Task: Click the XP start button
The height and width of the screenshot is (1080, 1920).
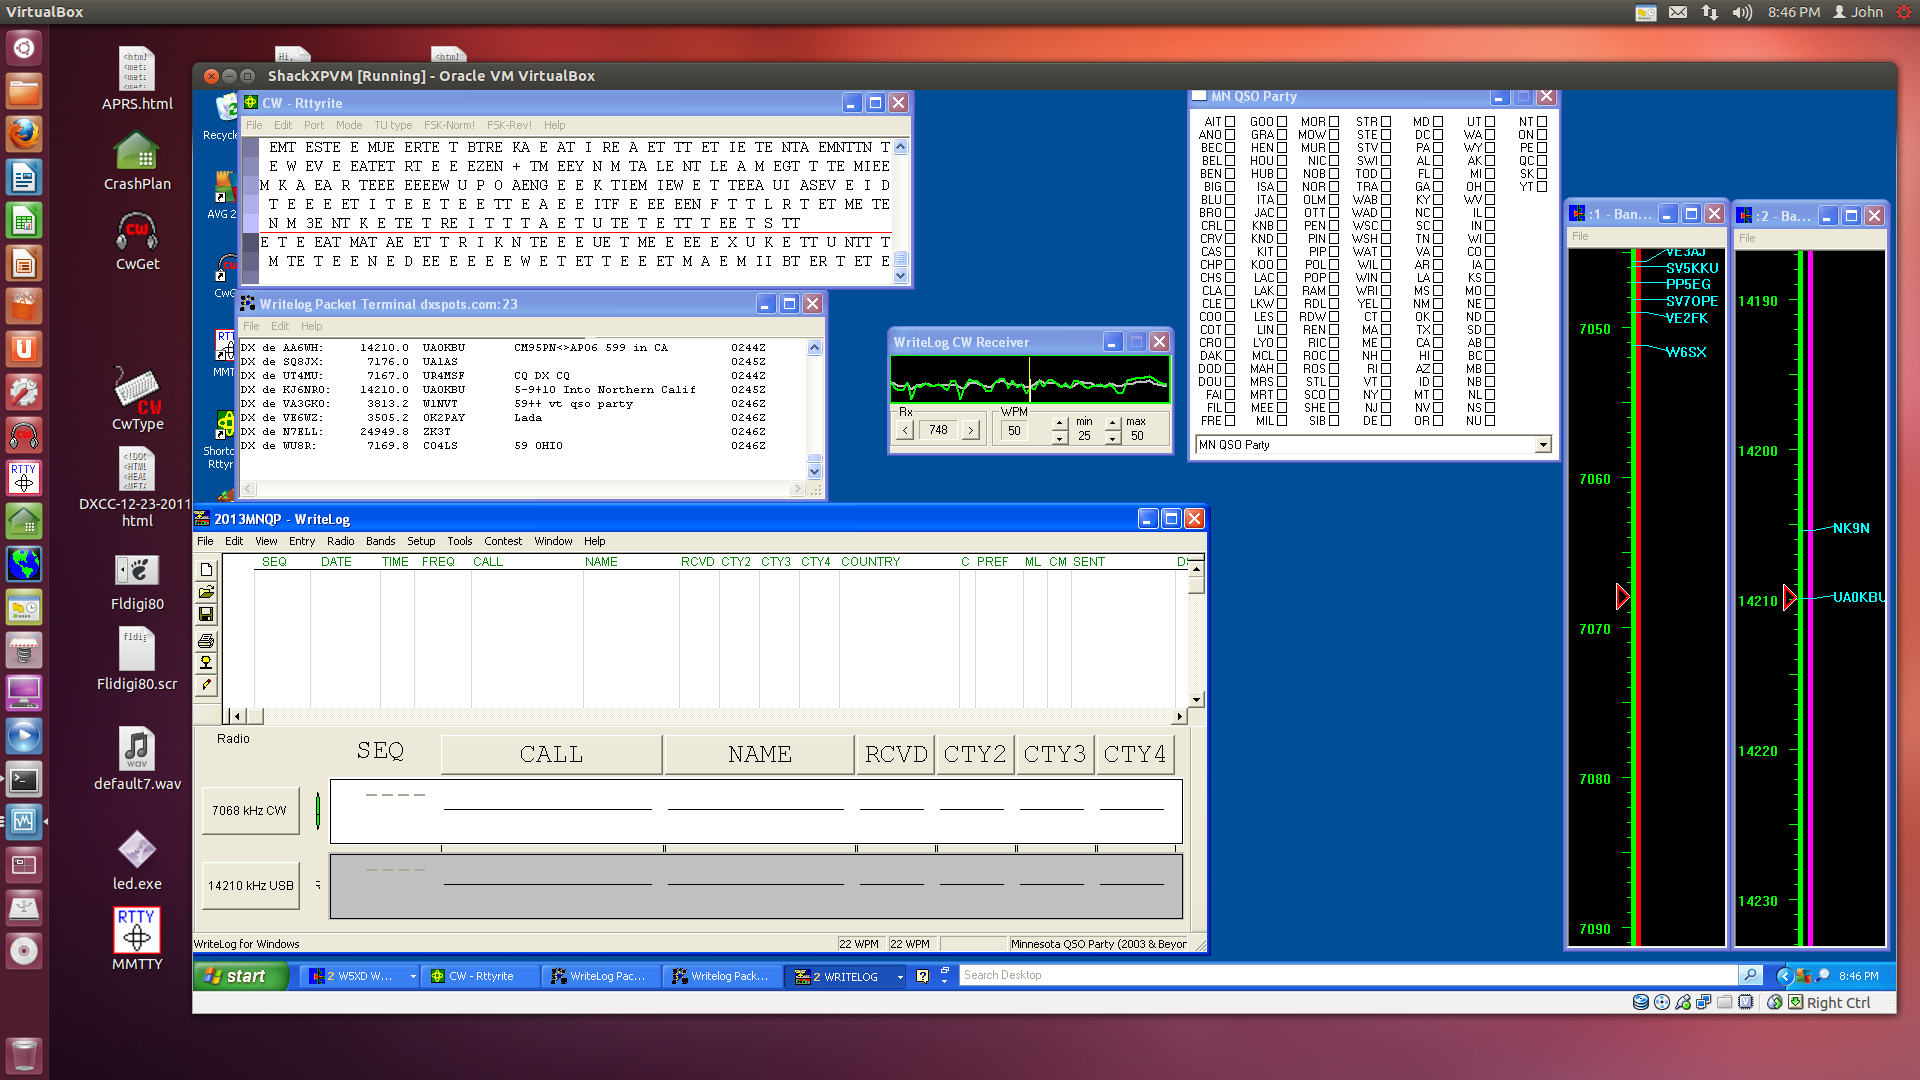Action: pyautogui.click(x=240, y=976)
